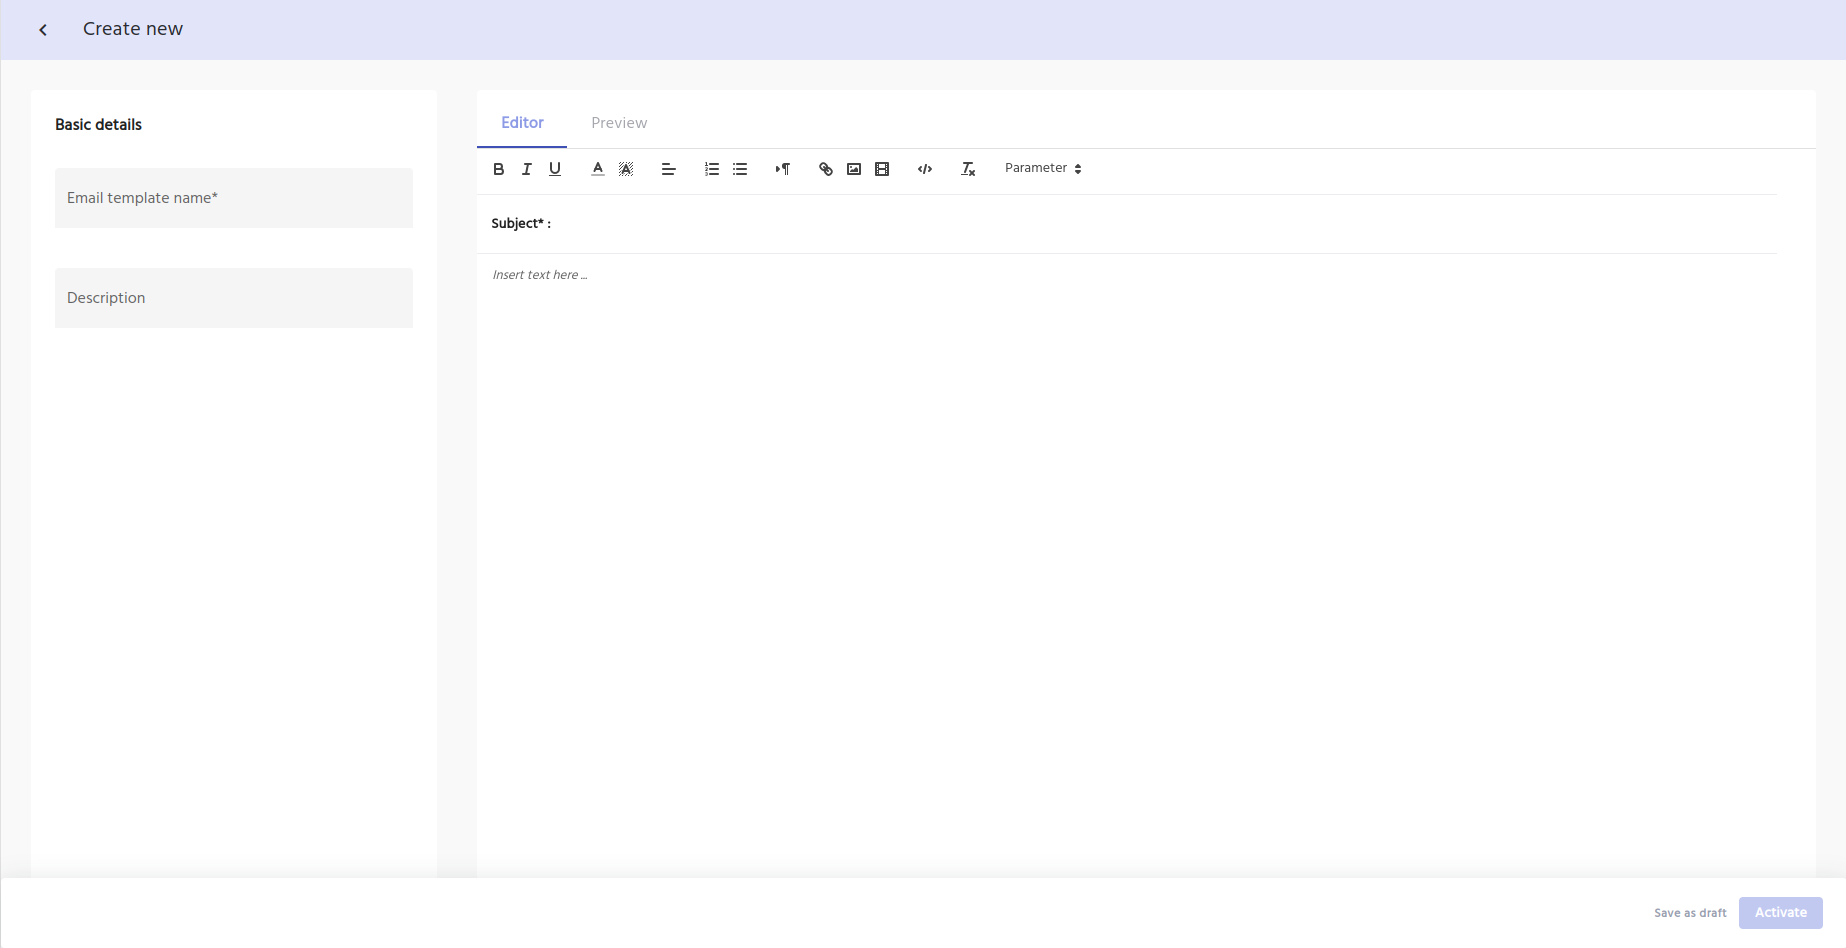This screenshot has height=948, width=1846.
Task: Select the Editor tab
Action: point(522,123)
